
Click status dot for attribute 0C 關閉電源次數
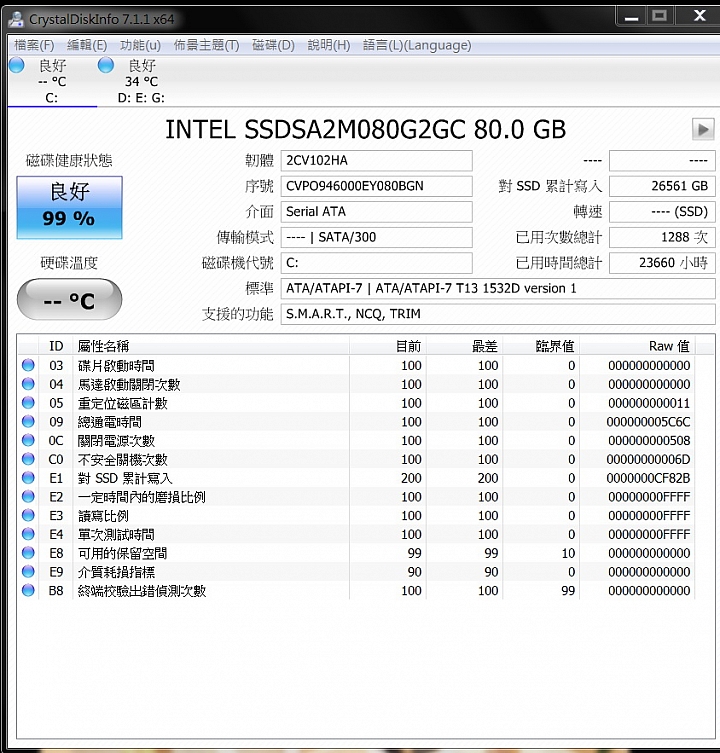pyautogui.click(x=28, y=440)
